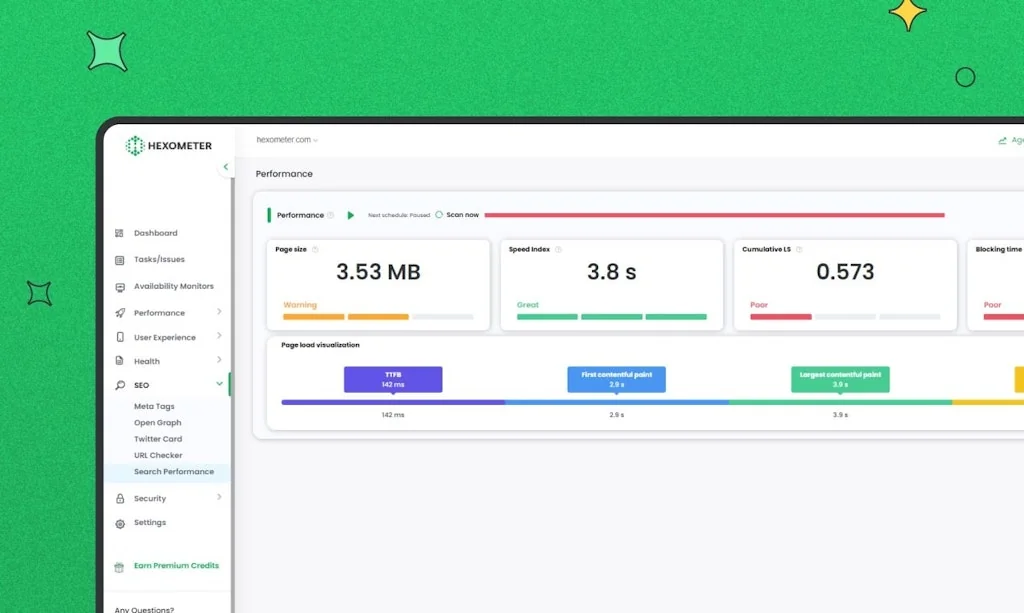The height and width of the screenshot is (613, 1024).
Task: Select the Tasks/Issues sidebar icon
Action: (120, 259)
